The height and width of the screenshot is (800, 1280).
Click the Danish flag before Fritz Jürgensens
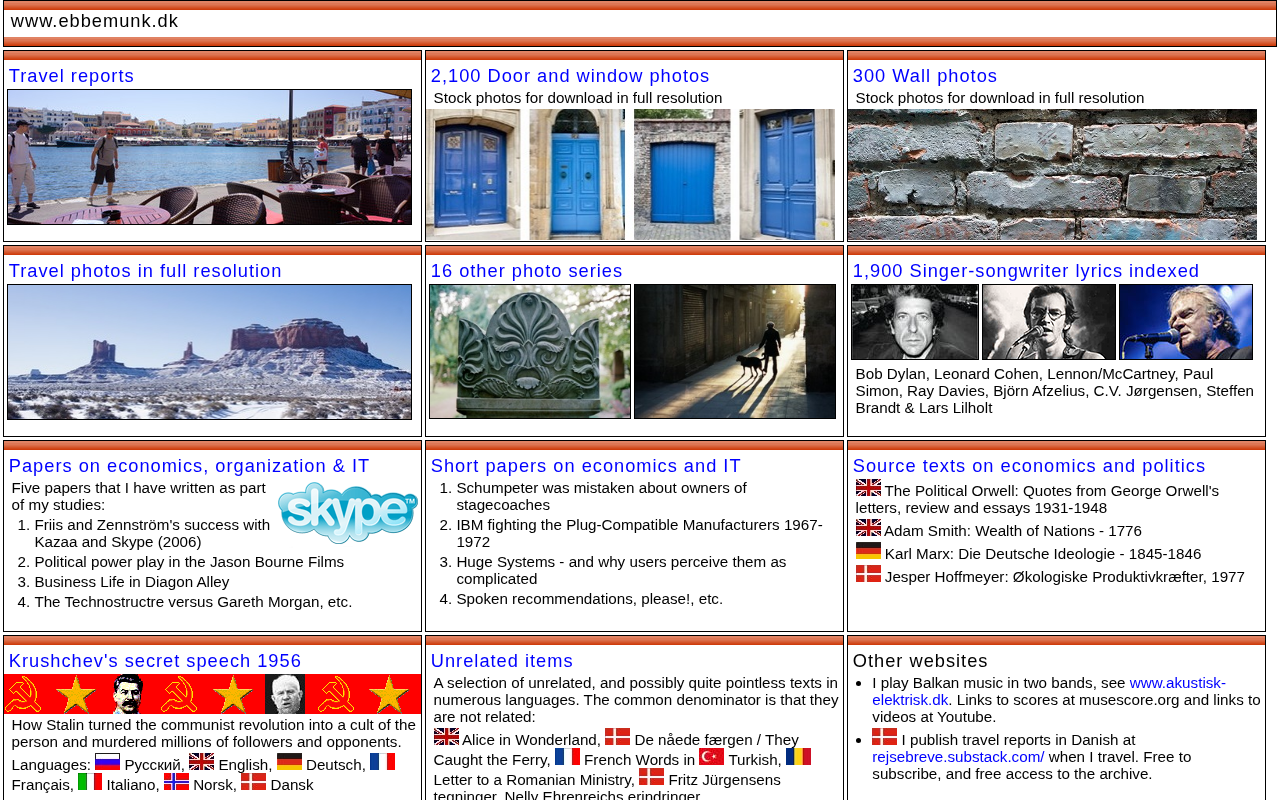(x=651, y=777)
